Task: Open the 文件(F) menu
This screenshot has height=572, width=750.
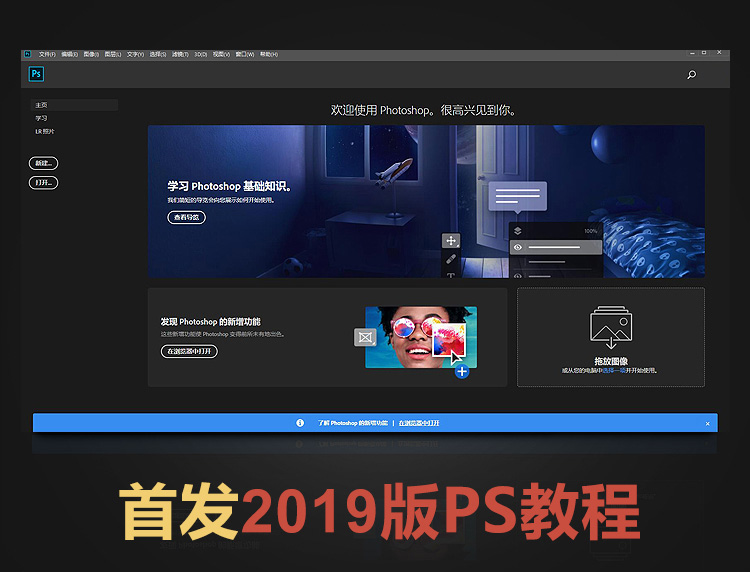Action: point(47,55)
